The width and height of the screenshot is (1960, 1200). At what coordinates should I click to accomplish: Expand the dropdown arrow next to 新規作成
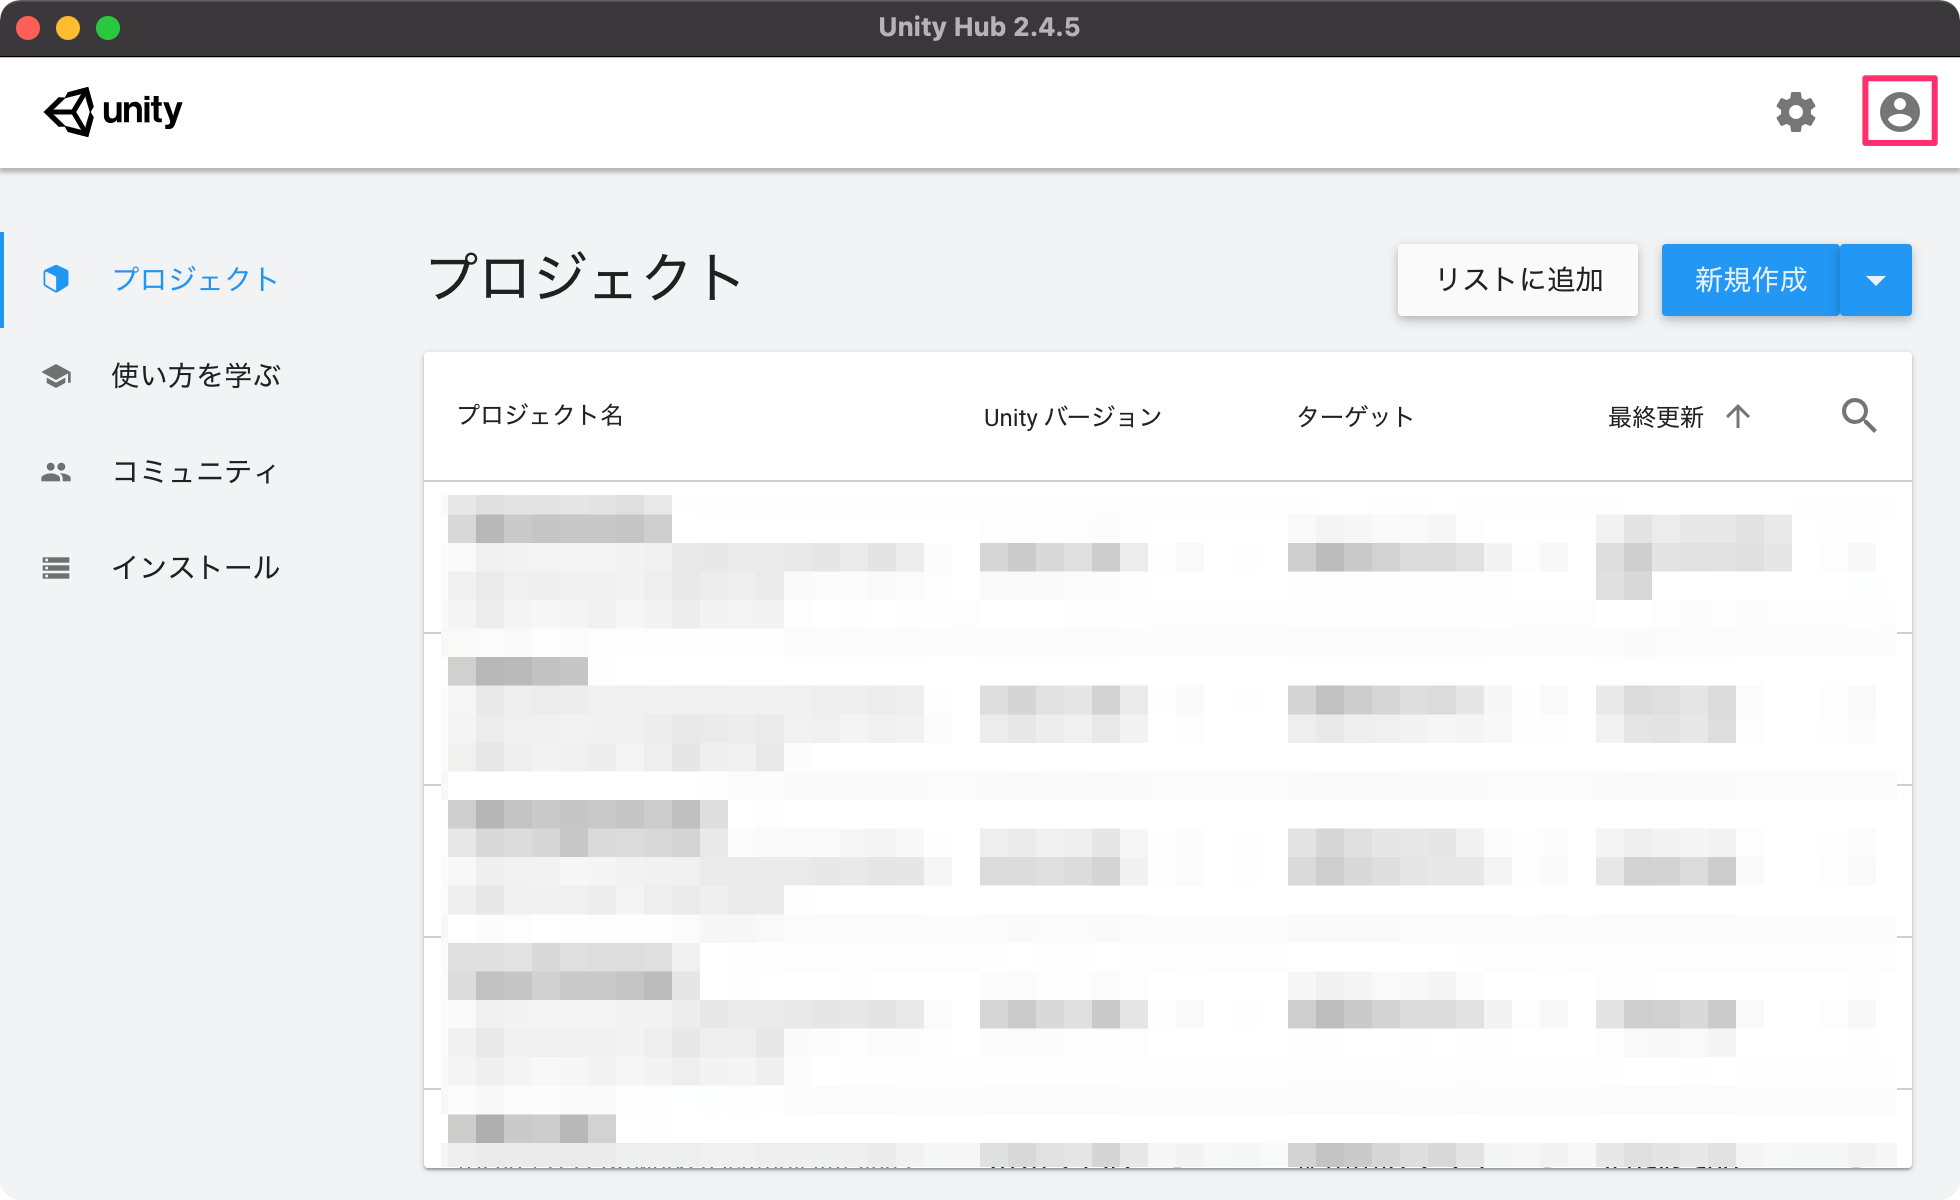(x=1876, y=280)
